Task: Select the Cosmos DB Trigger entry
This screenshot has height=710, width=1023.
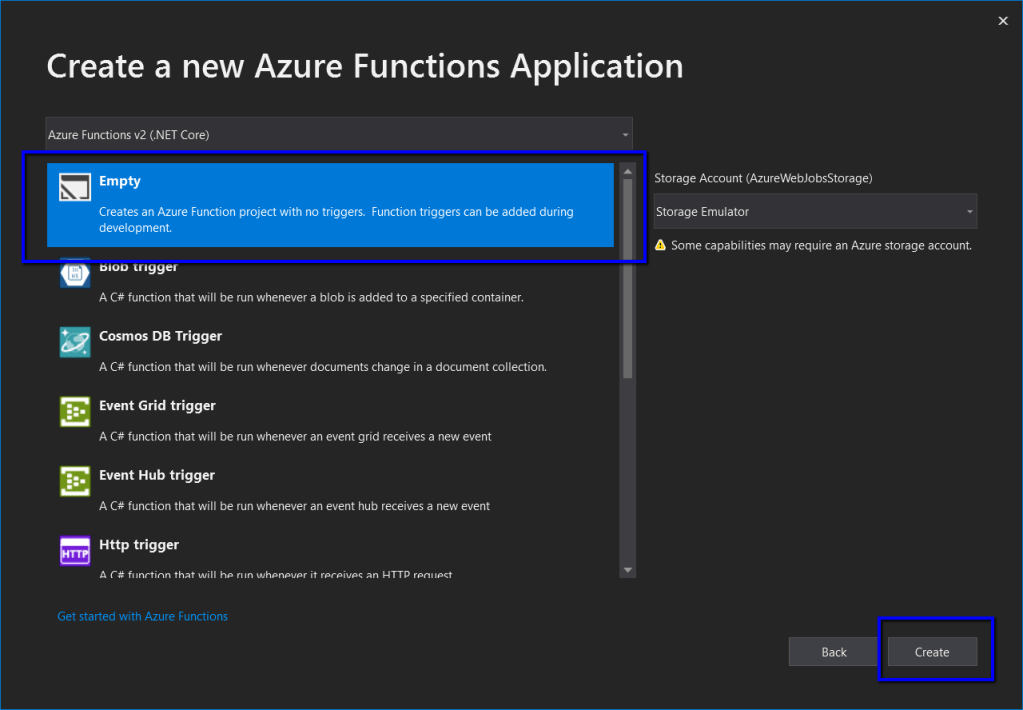Action: [300, 350]
